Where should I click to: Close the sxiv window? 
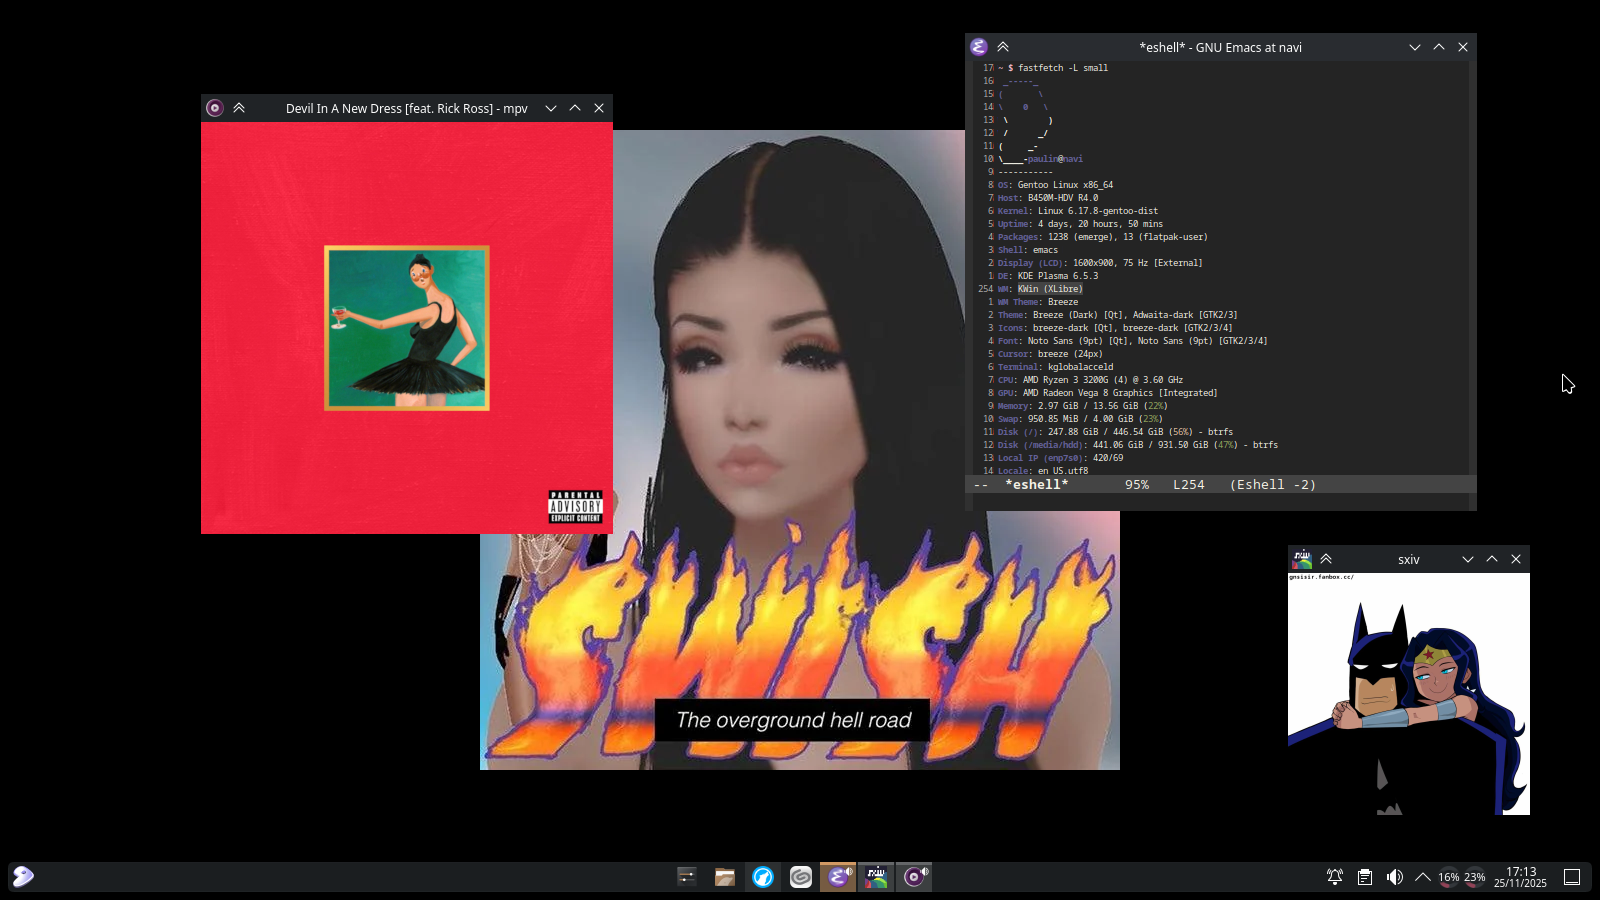click(x=1516, y=559)
